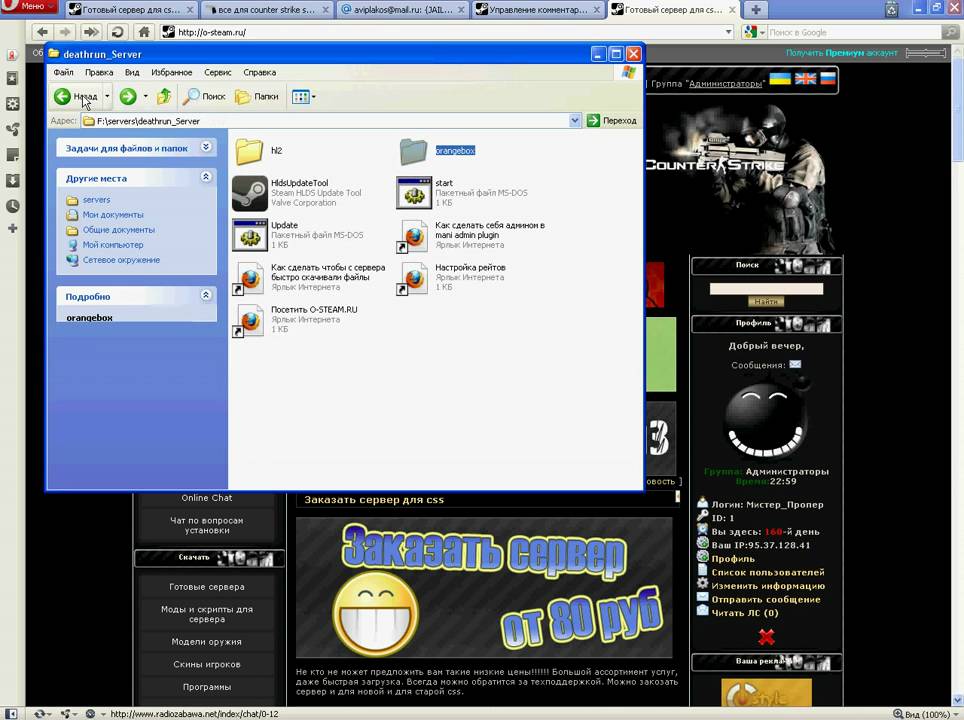
Task: Open the Opera address bar history dropdown
Action: (x=729, y=32)
